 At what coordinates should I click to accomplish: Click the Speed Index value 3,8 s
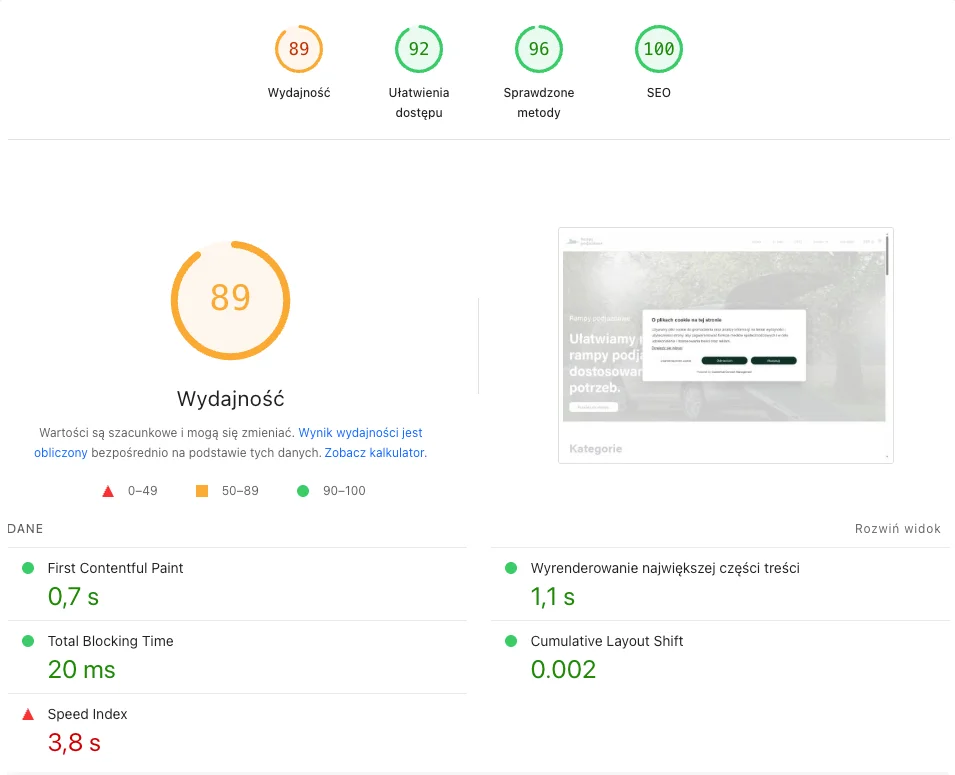click(74, 743)
